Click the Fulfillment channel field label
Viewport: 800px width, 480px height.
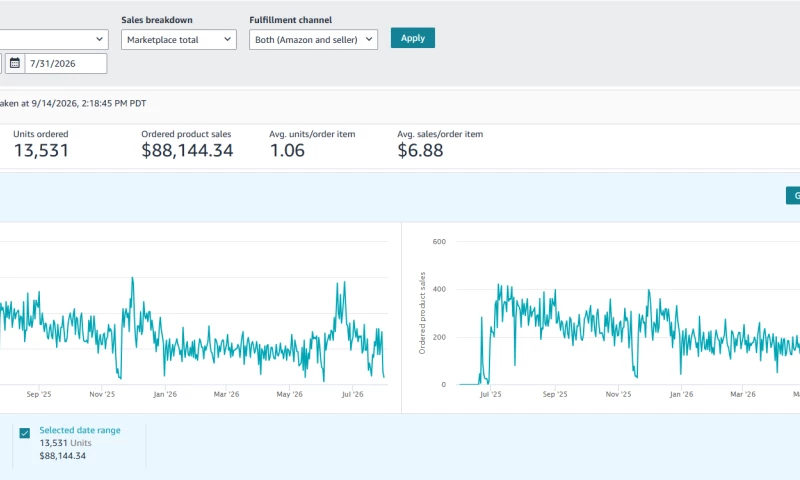[290, 20]
